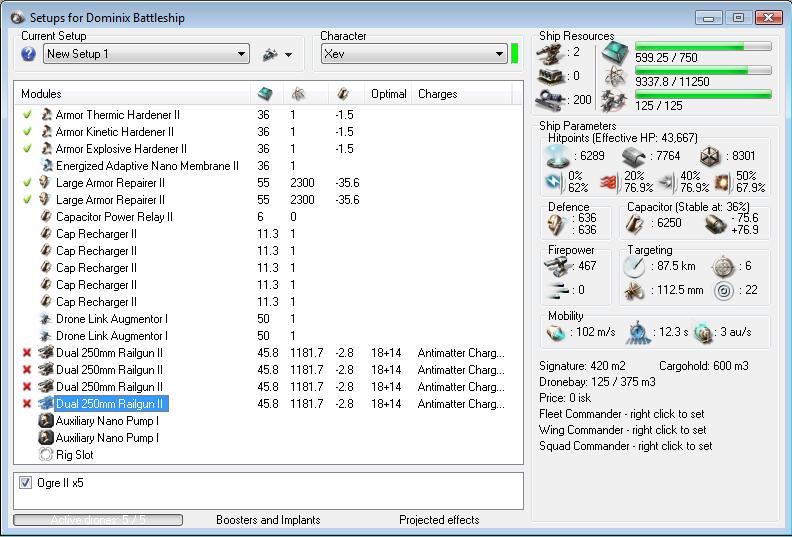Viewport: 792px width, 537px height.
Task: Click the Defence armor repair icon
Action: click(556, 224)
